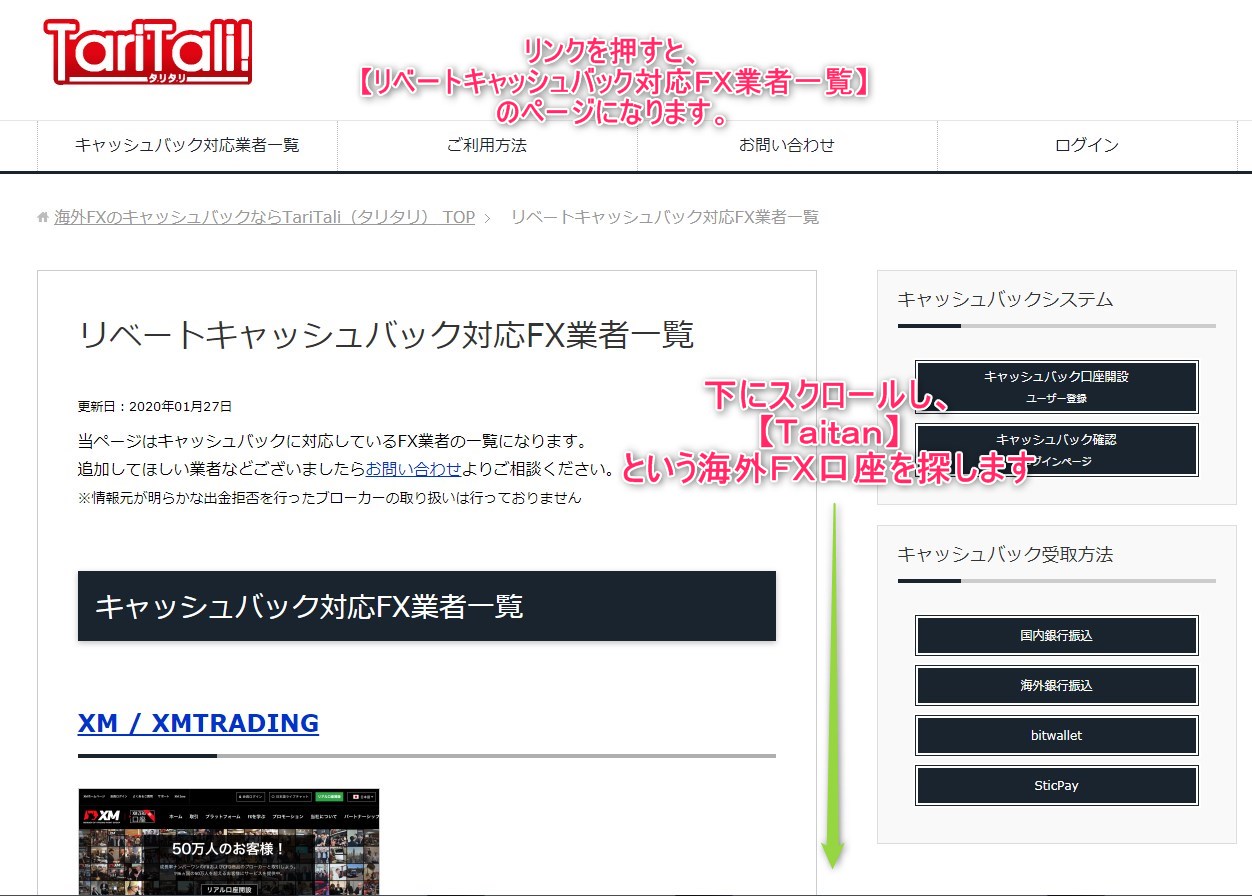Click the リベートキャッシュバック対応FX業者一覧 breadcrumb text

pos(664,217)
